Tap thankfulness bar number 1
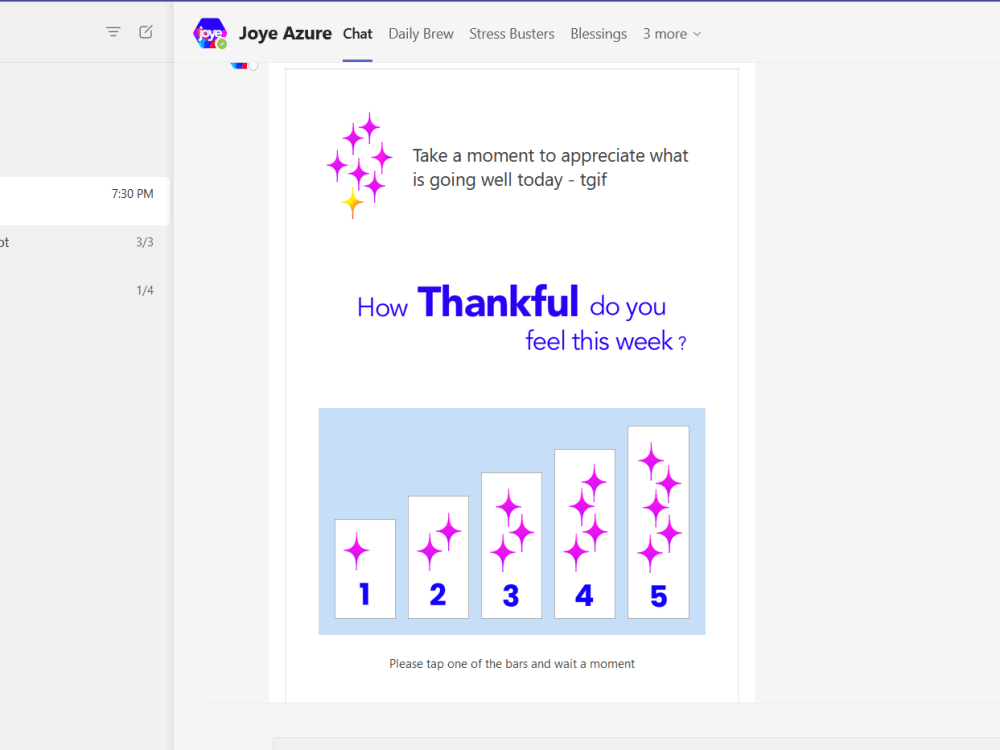Viewport: 1000px width, 750px height. pos(365,569)
